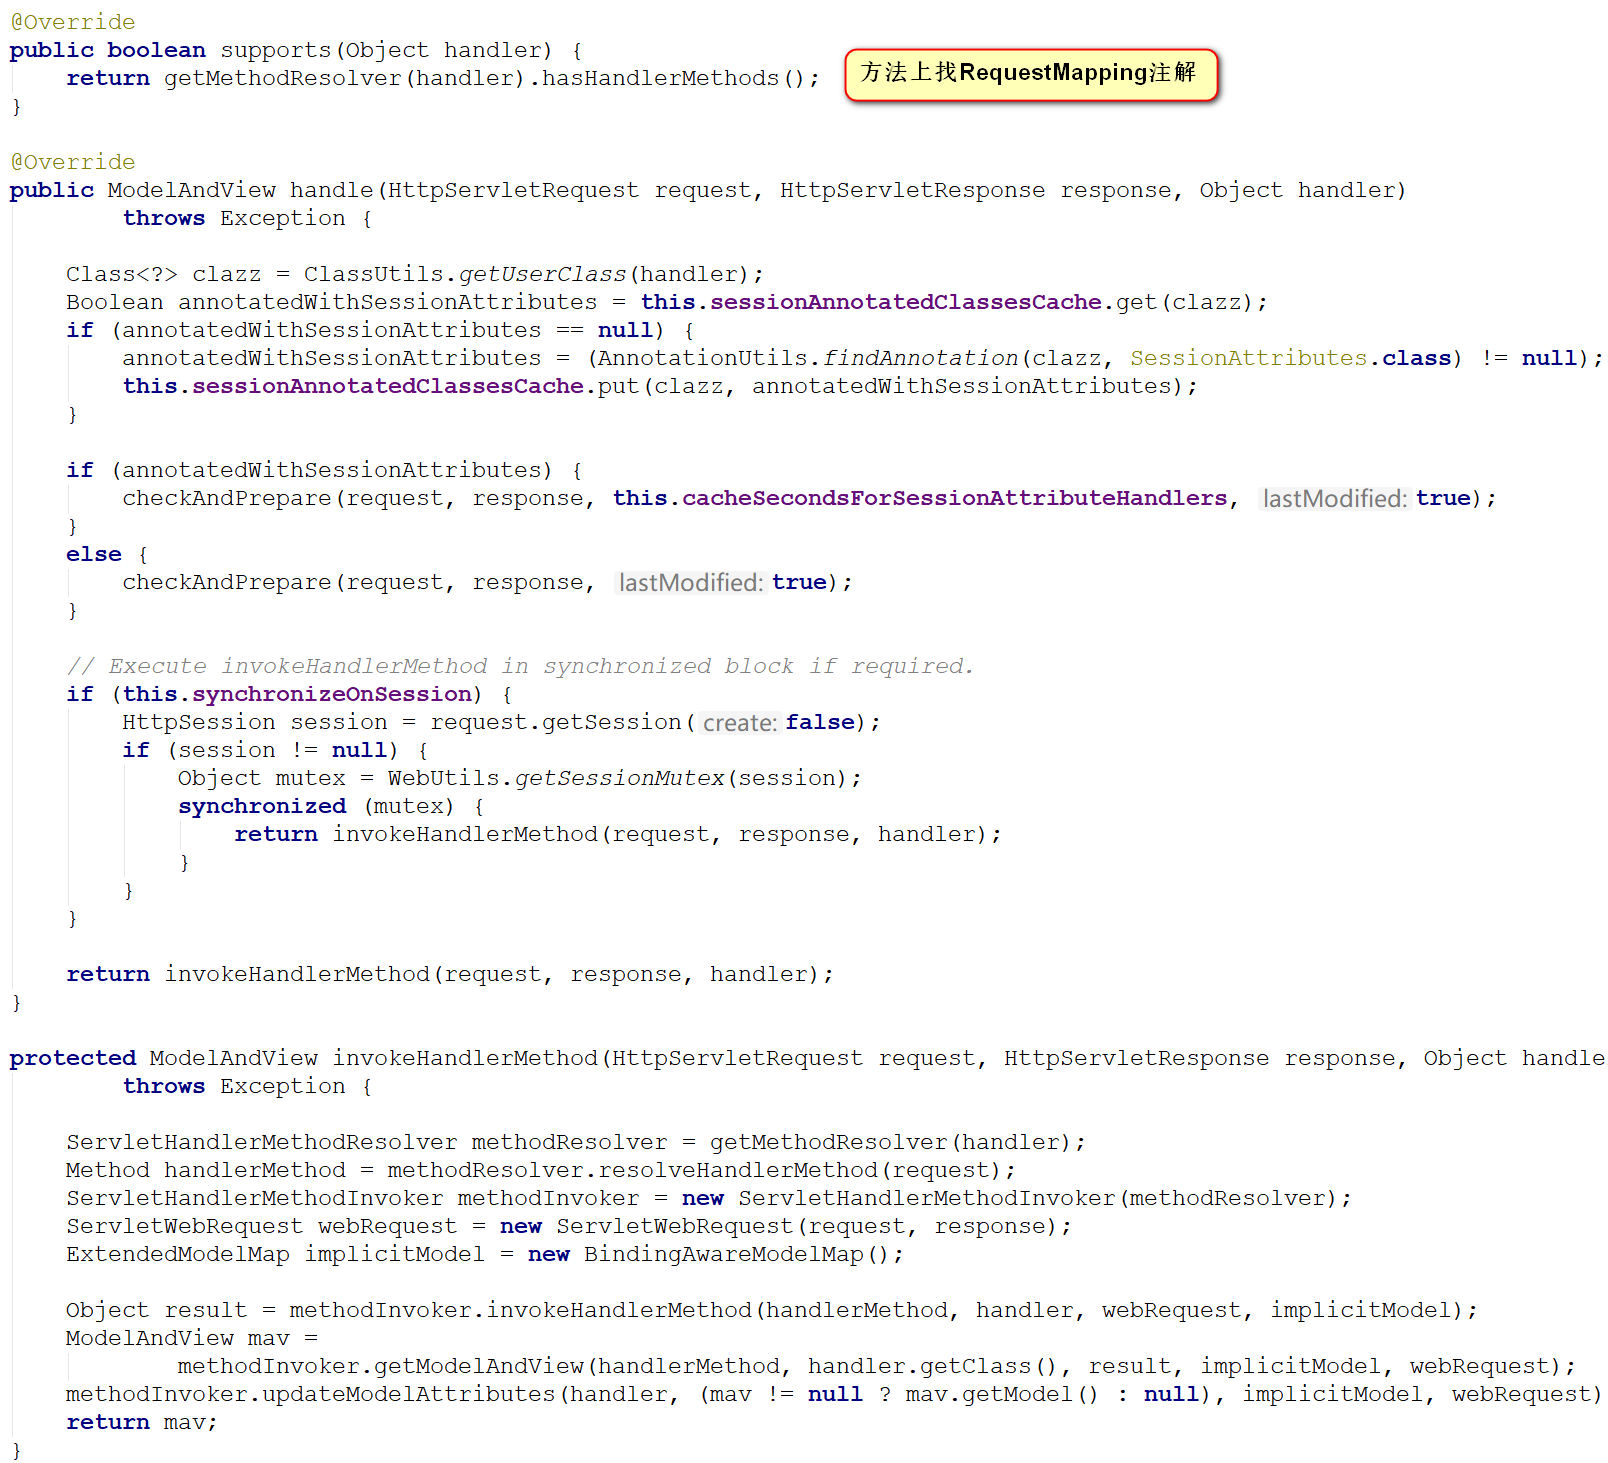Click the synchronized keyword
Image resolution: width=1608 pixels, height=1463 pixels.
[262, 806]
